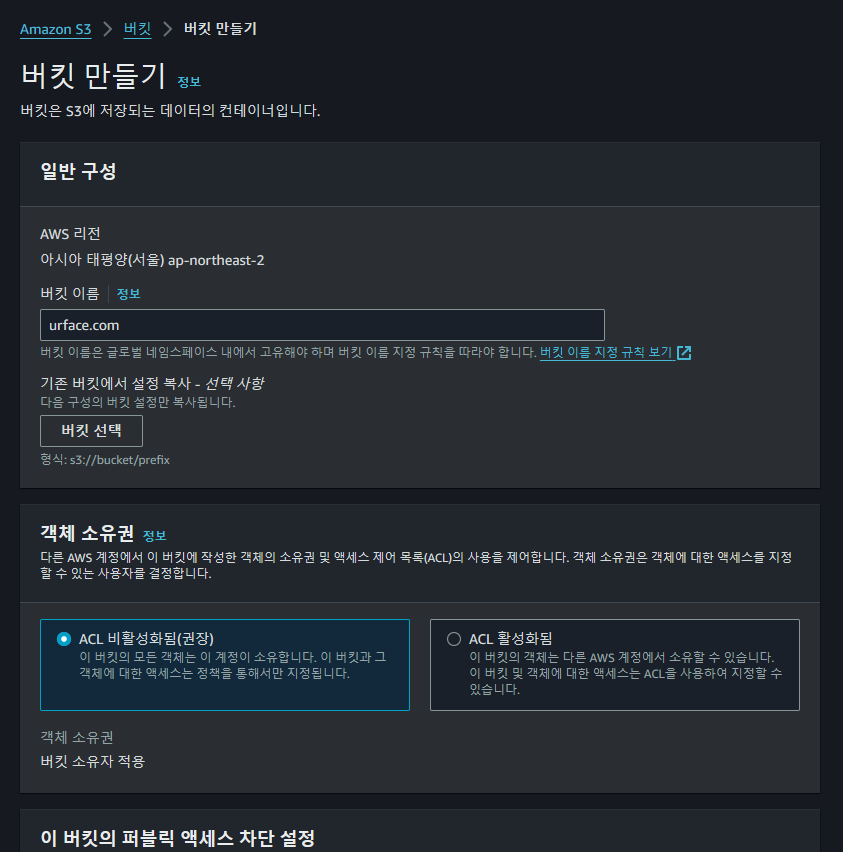Screen dimensions: 843x852
Task: Click the breadcrumb chevron after 버킷
Action: click(167, 29)
